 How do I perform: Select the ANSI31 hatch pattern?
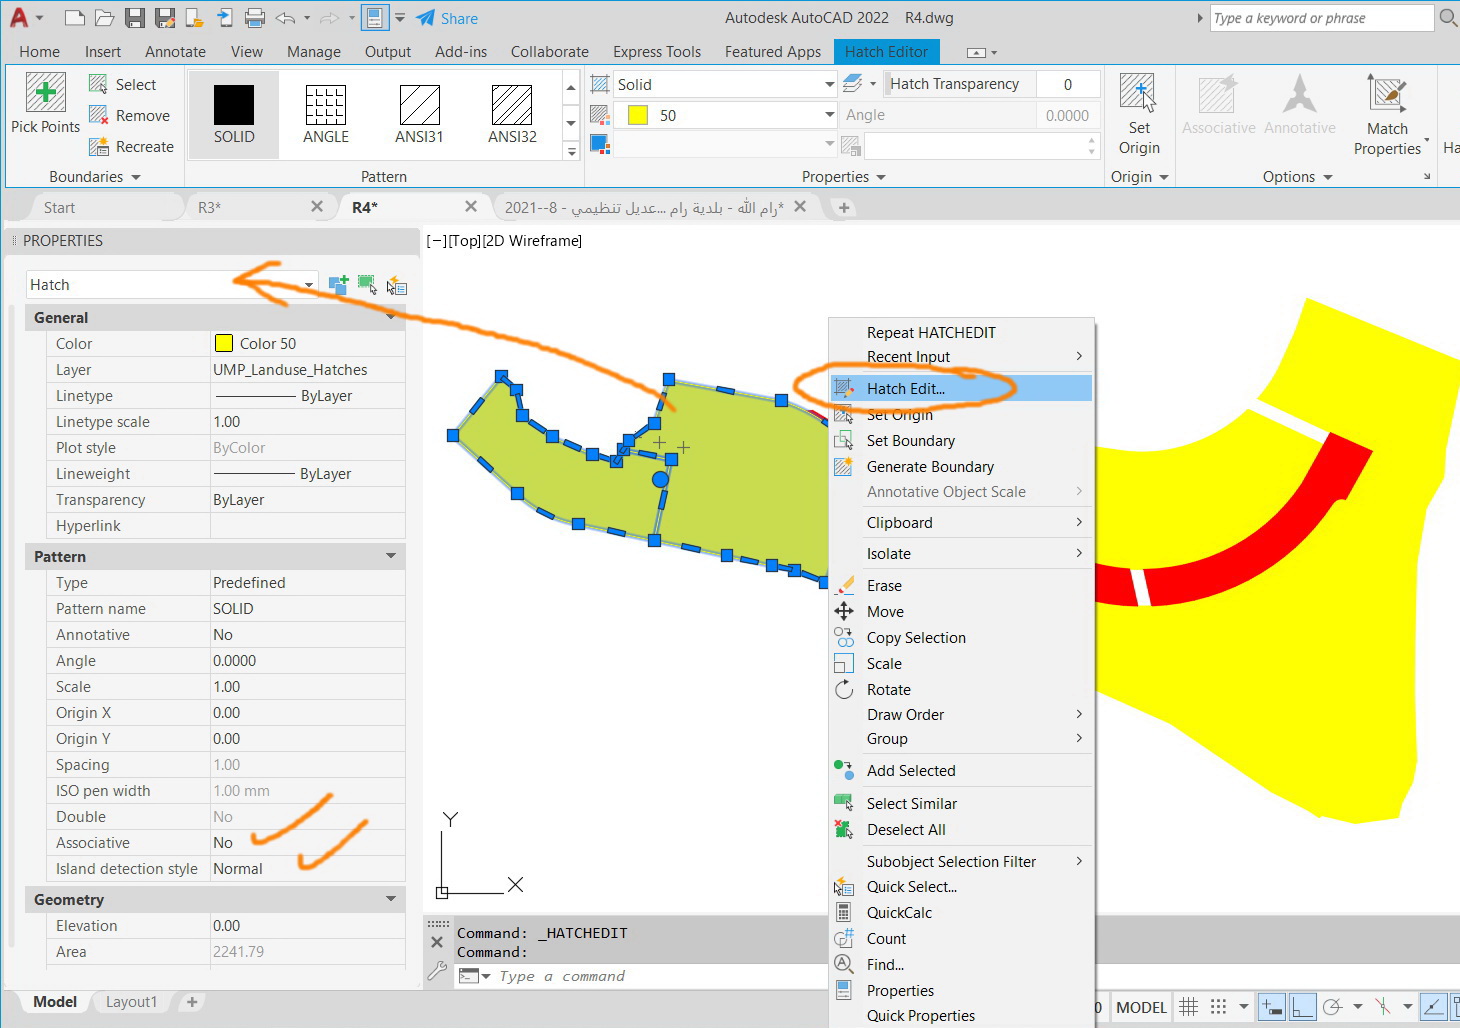tap(419, 112)
